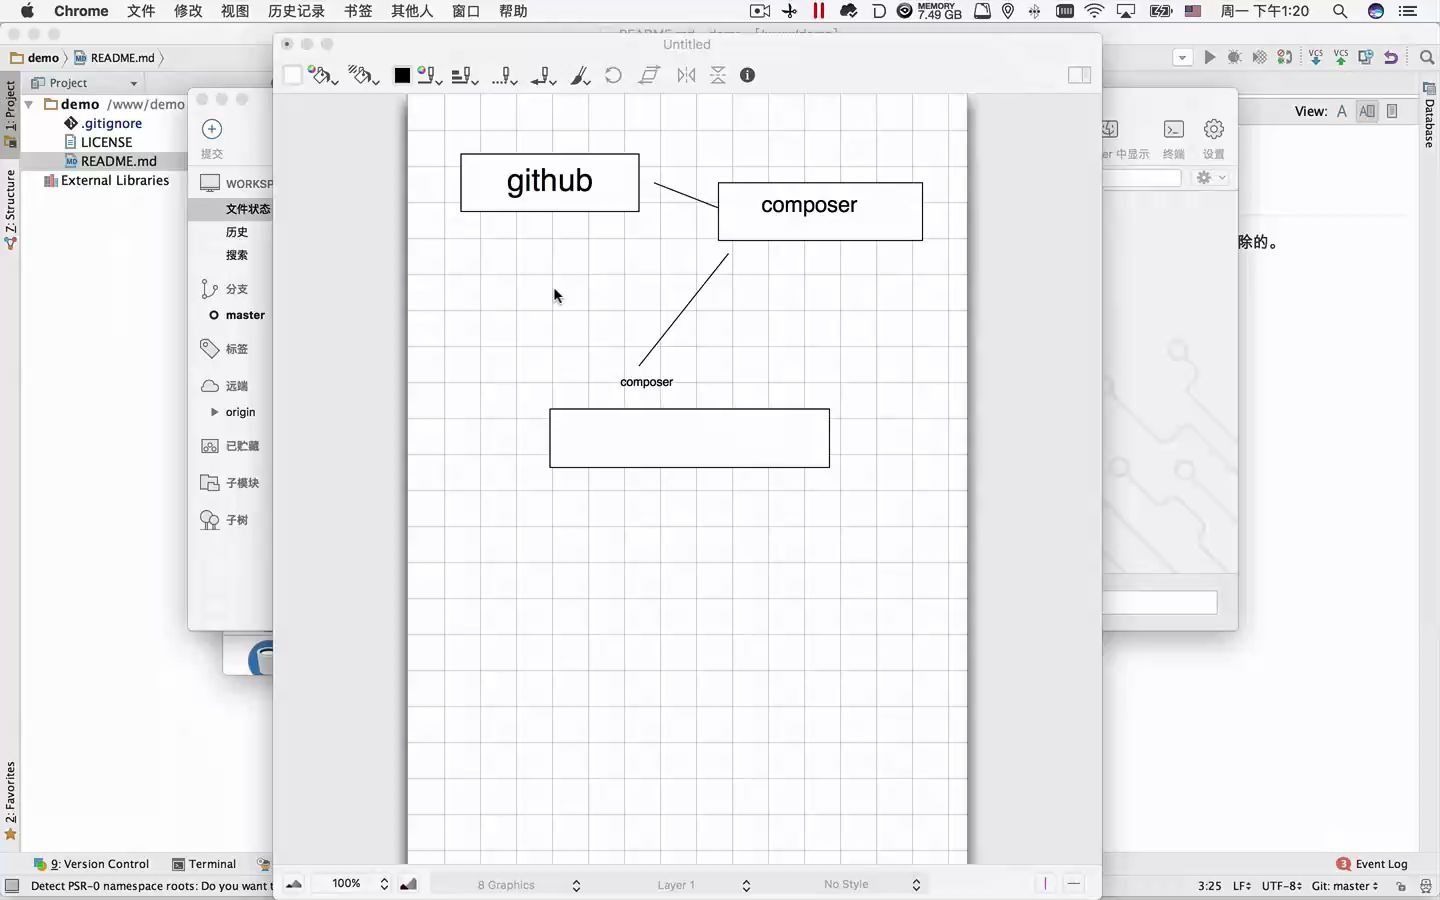Image resolution: width=1440 pixels, height=900 pixels.
Task: Switch to preview-only view
Action: tap(1392, 111)
